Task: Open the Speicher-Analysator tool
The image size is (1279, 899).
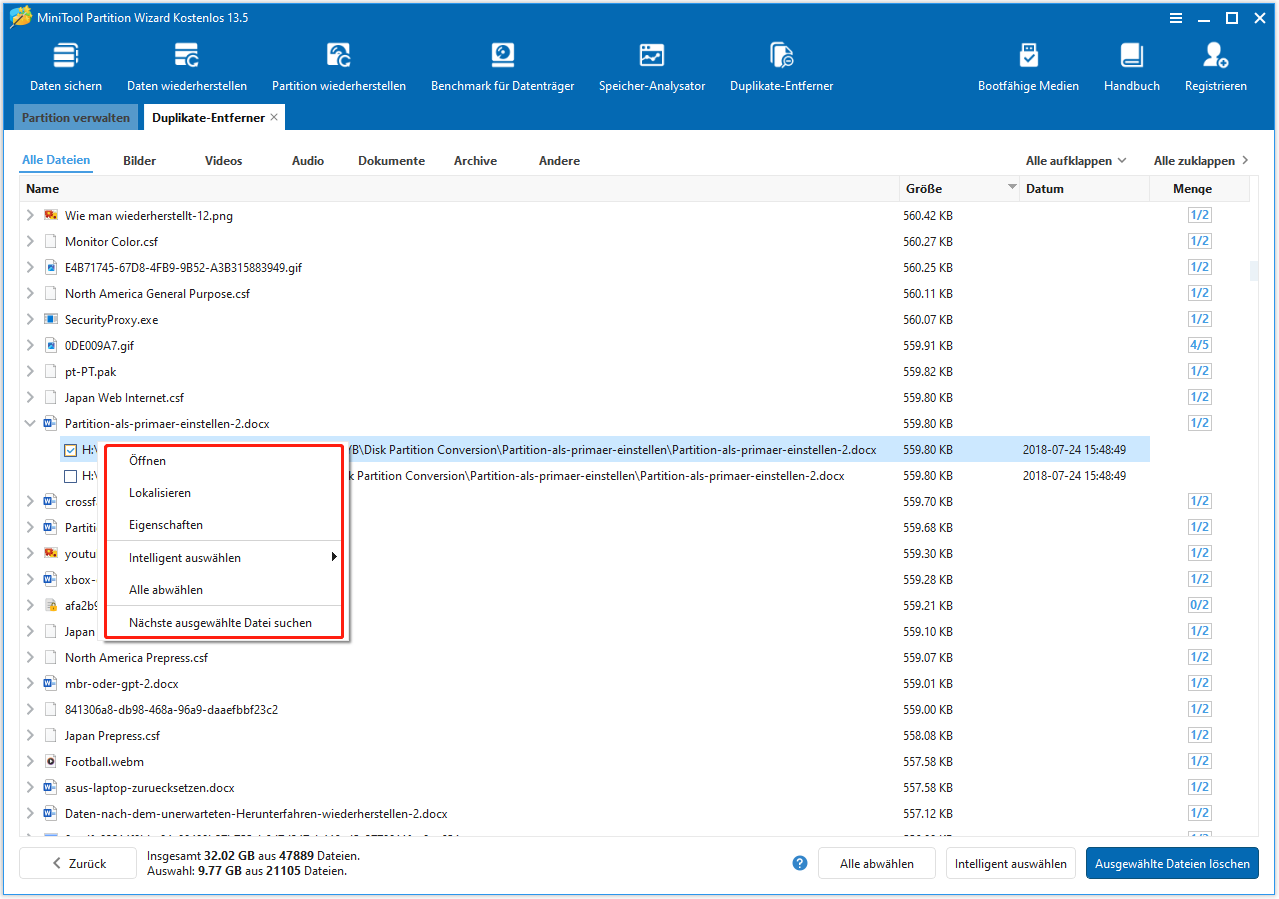Action: (652, 67)
